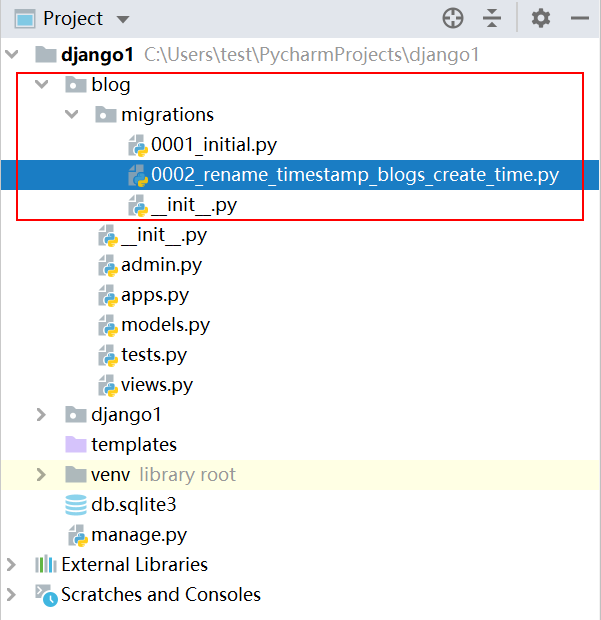Click the Project panel window icon
This screenshot has height=620, width=601.
[25, 19]
